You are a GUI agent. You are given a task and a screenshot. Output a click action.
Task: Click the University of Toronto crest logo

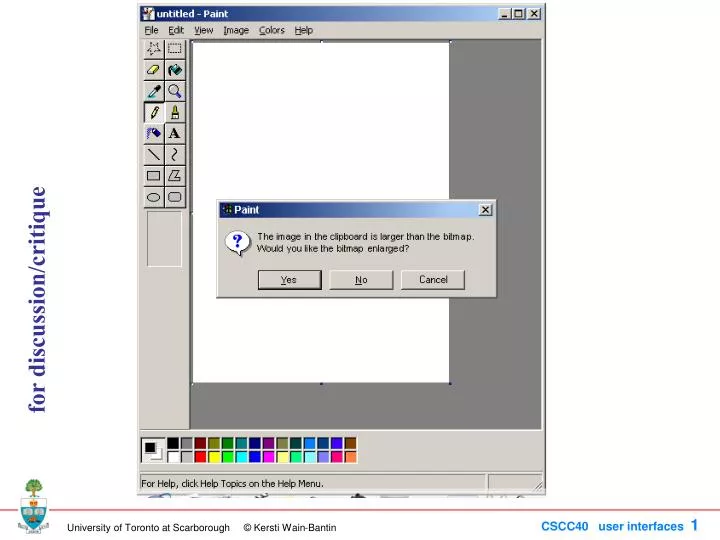point(34,506)
